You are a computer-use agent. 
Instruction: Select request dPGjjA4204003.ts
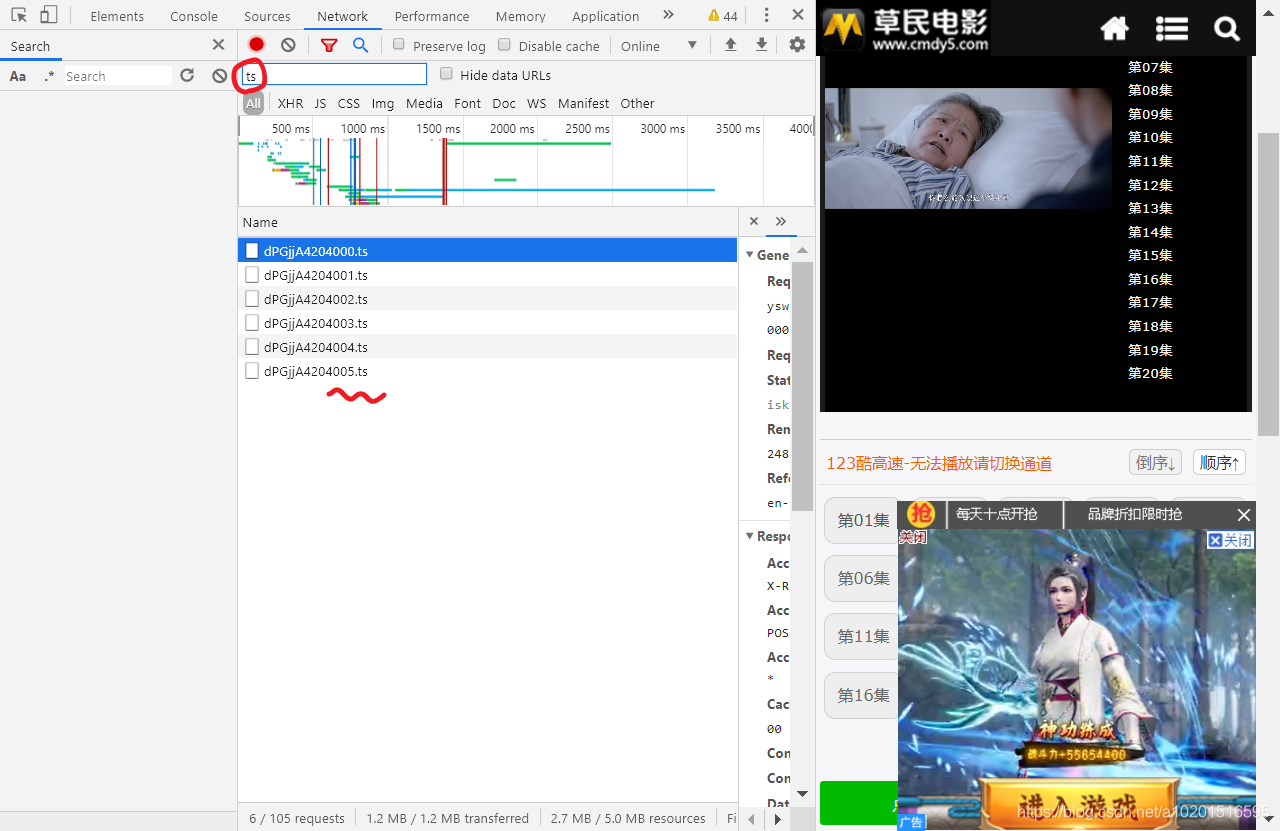pyautogui.click(x=488, y=323)
